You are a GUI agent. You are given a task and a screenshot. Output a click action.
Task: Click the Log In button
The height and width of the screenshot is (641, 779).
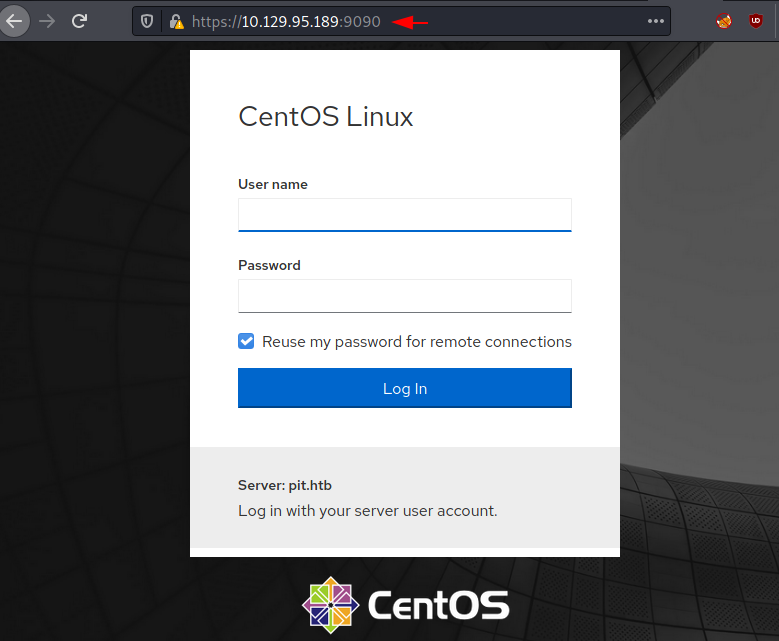coord(405,388)
